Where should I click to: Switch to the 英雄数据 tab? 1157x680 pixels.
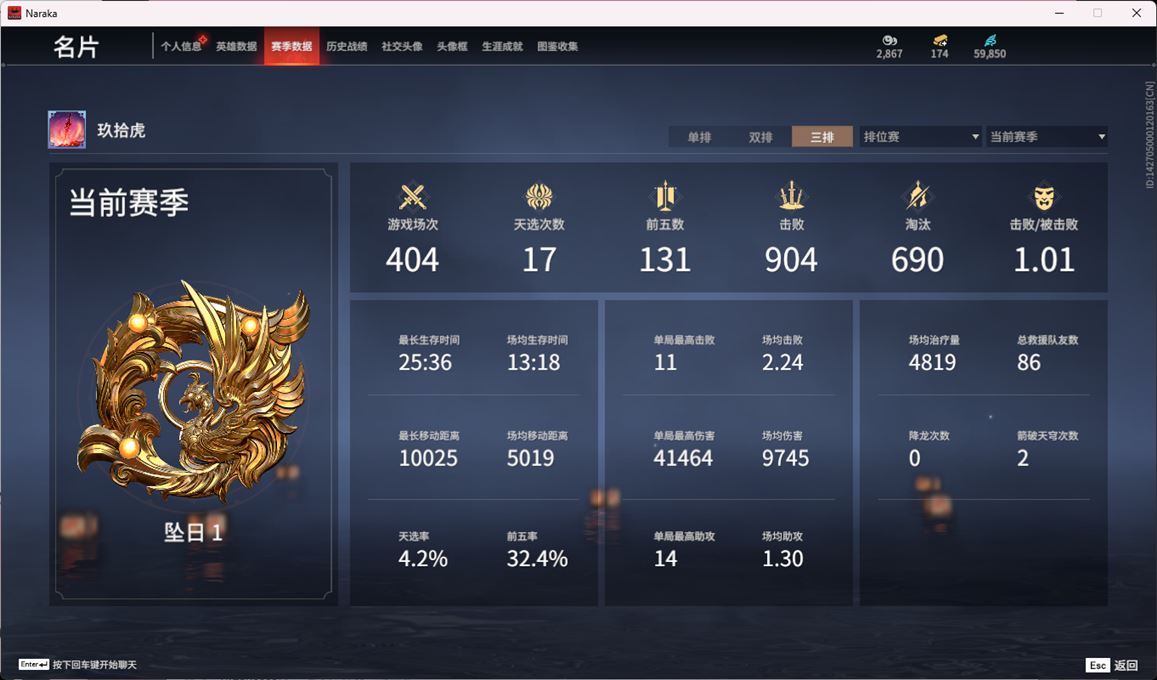click(236, 46)
